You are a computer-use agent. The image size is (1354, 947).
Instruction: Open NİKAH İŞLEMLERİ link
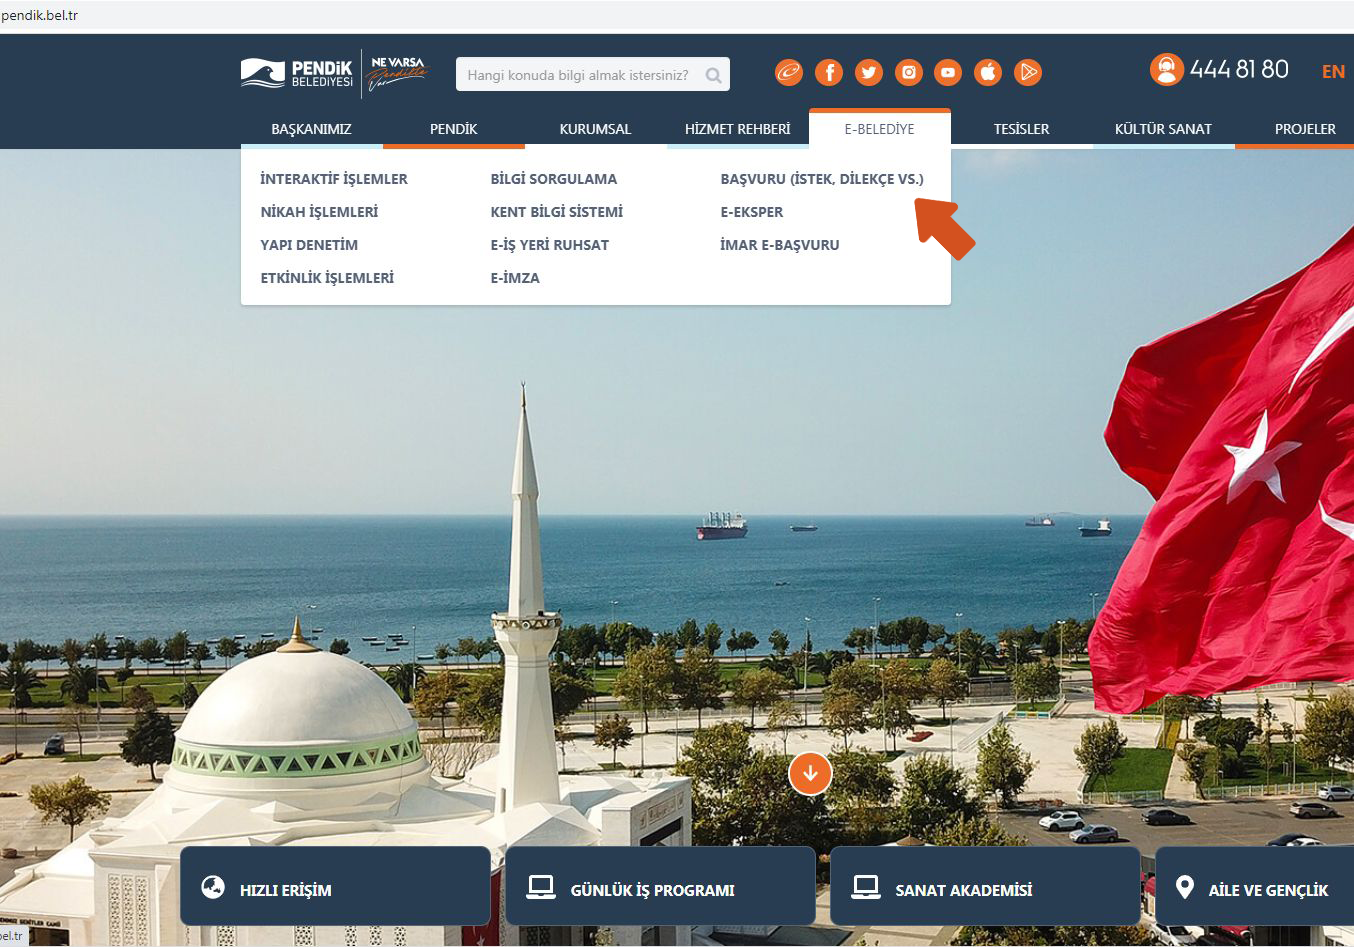318,211
